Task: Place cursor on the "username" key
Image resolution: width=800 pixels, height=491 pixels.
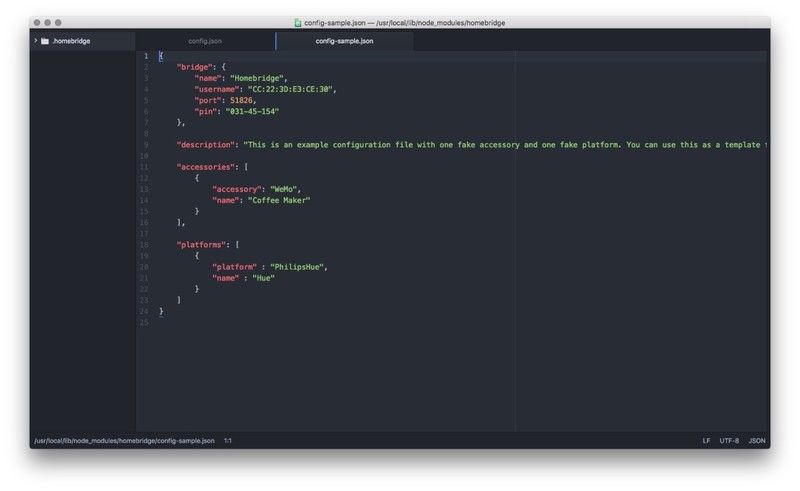Action: [x=217, y=89]
